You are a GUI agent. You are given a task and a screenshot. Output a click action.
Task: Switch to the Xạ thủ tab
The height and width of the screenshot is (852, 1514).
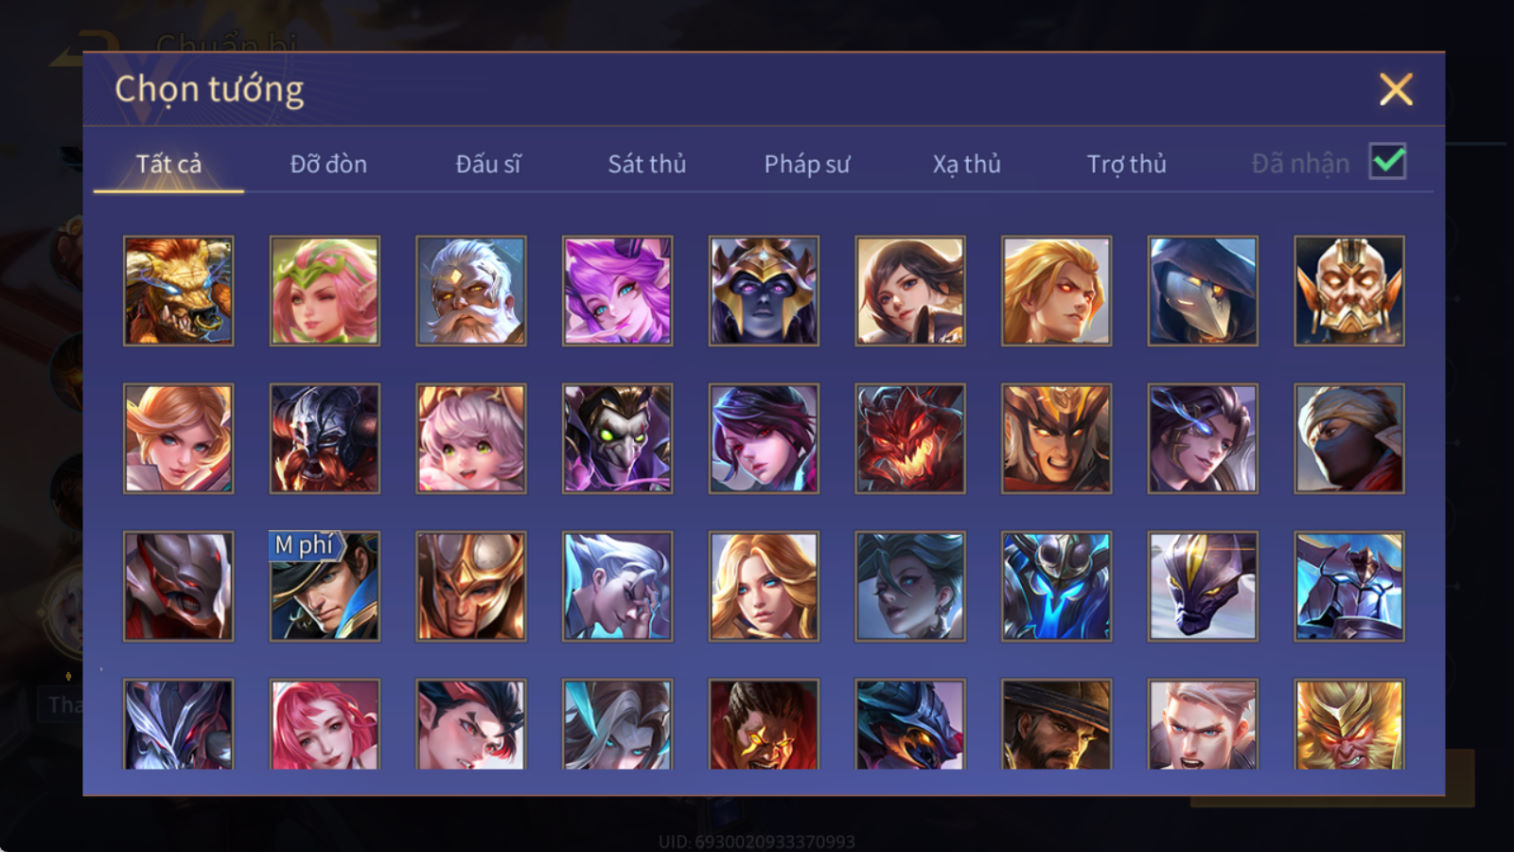tap(967, 164)
